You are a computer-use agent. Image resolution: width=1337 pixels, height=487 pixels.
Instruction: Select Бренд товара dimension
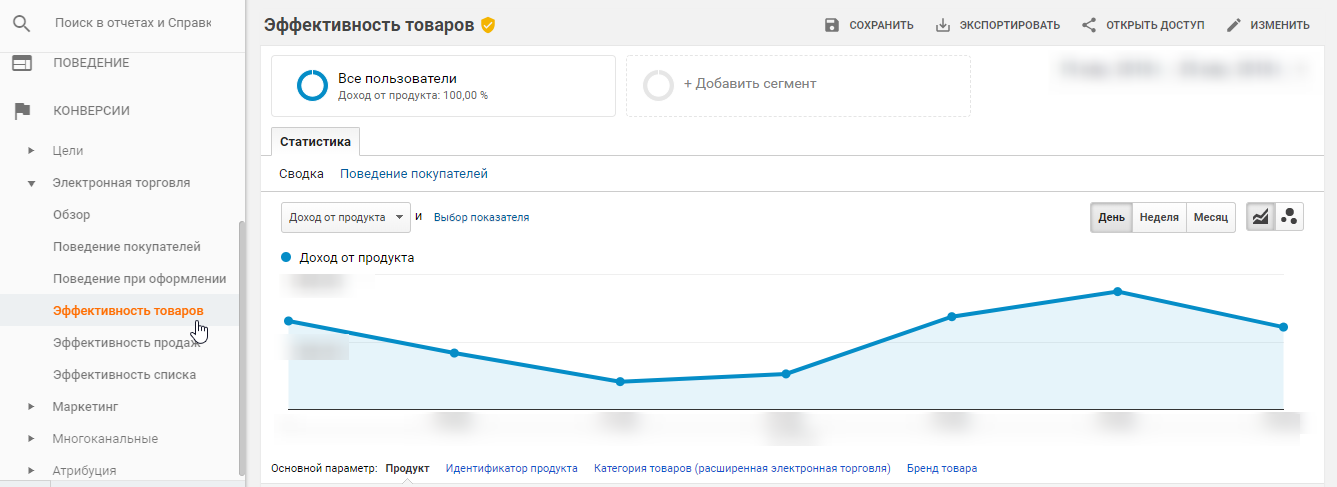click(942, 468)
